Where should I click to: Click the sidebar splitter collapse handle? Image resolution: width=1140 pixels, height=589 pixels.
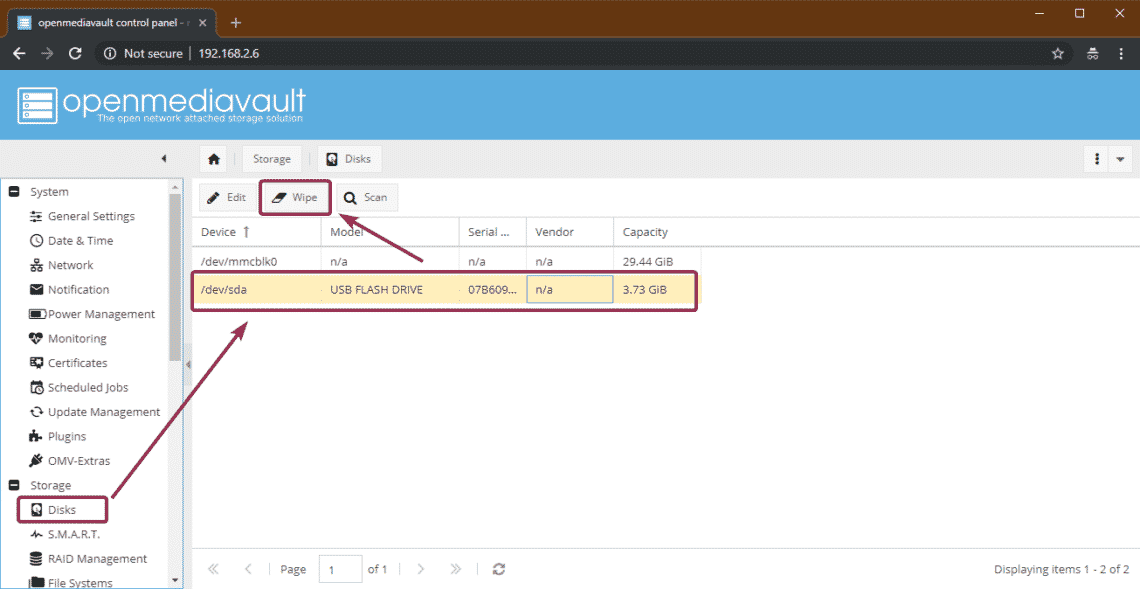188,364
